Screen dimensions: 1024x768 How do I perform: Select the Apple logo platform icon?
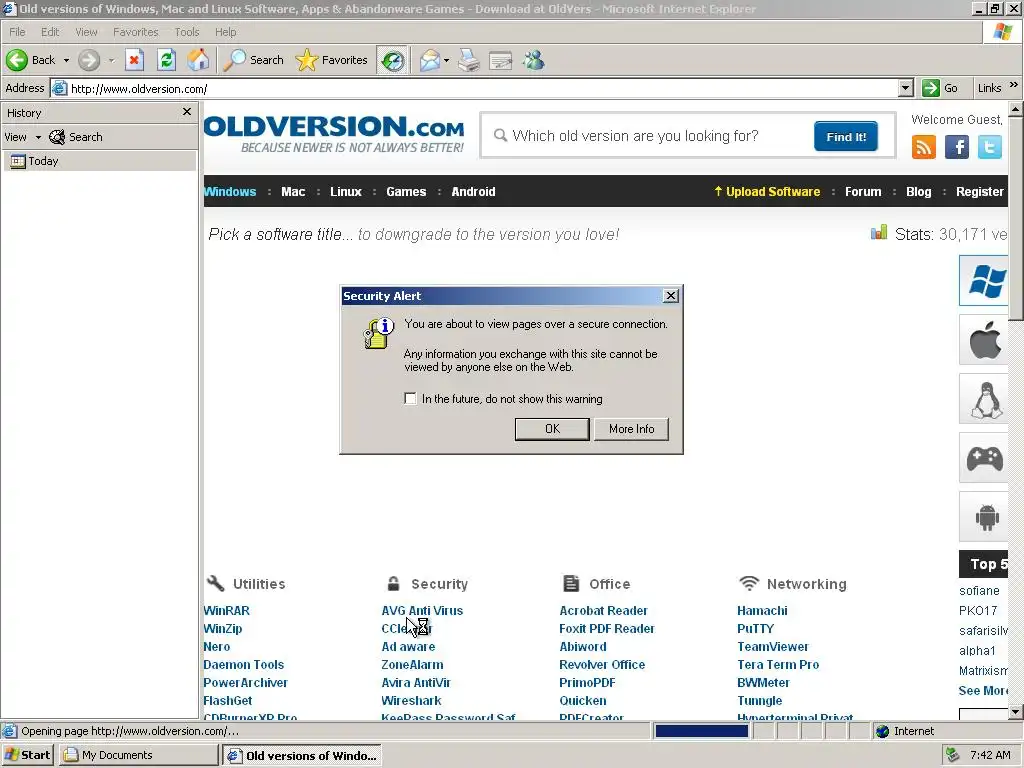pos(984,340)
